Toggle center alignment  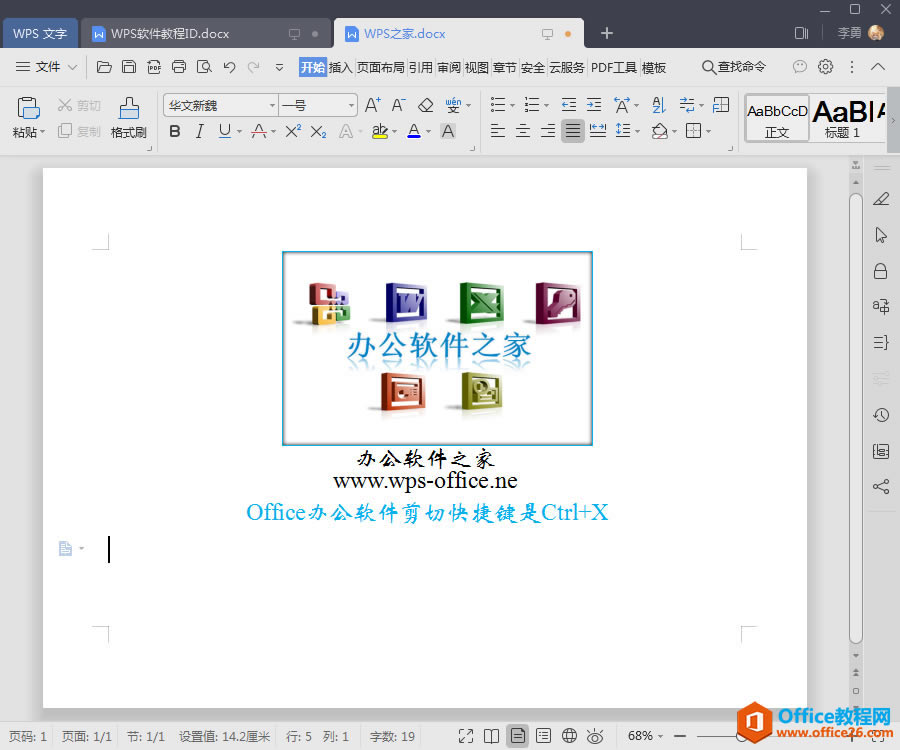point(523,131)
